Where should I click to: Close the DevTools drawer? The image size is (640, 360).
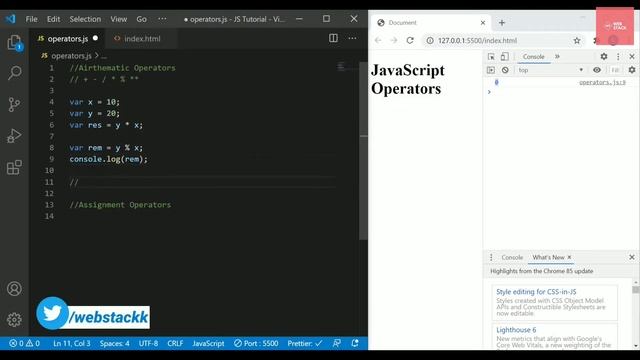632,257
